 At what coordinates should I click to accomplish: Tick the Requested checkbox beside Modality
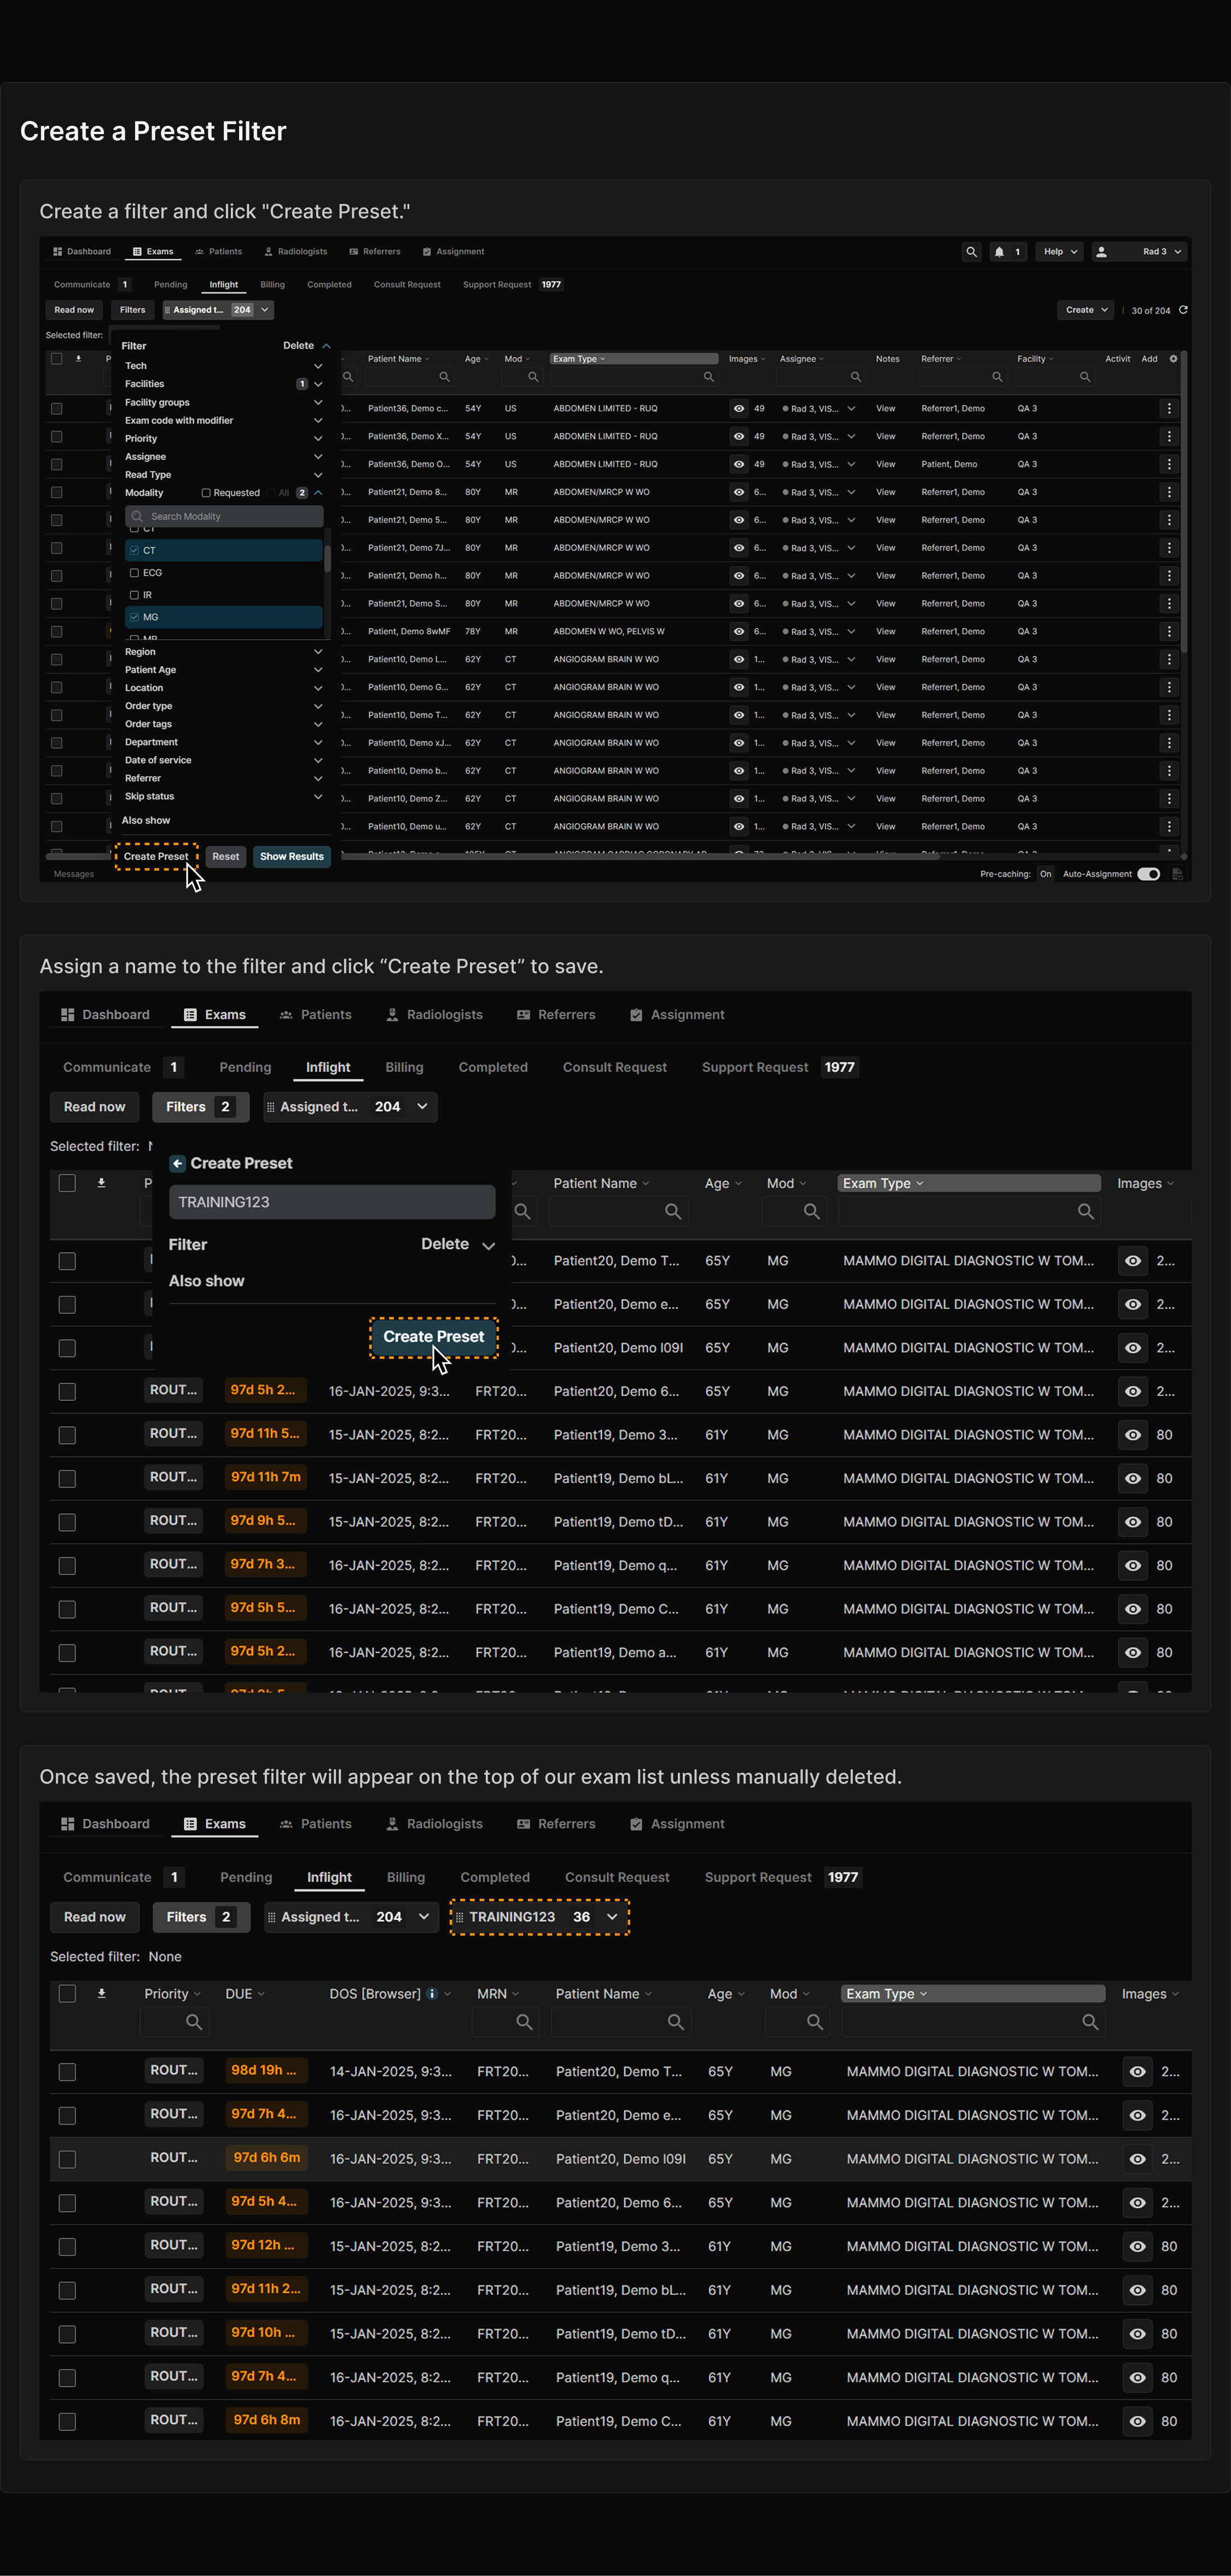tap(206, 493)
